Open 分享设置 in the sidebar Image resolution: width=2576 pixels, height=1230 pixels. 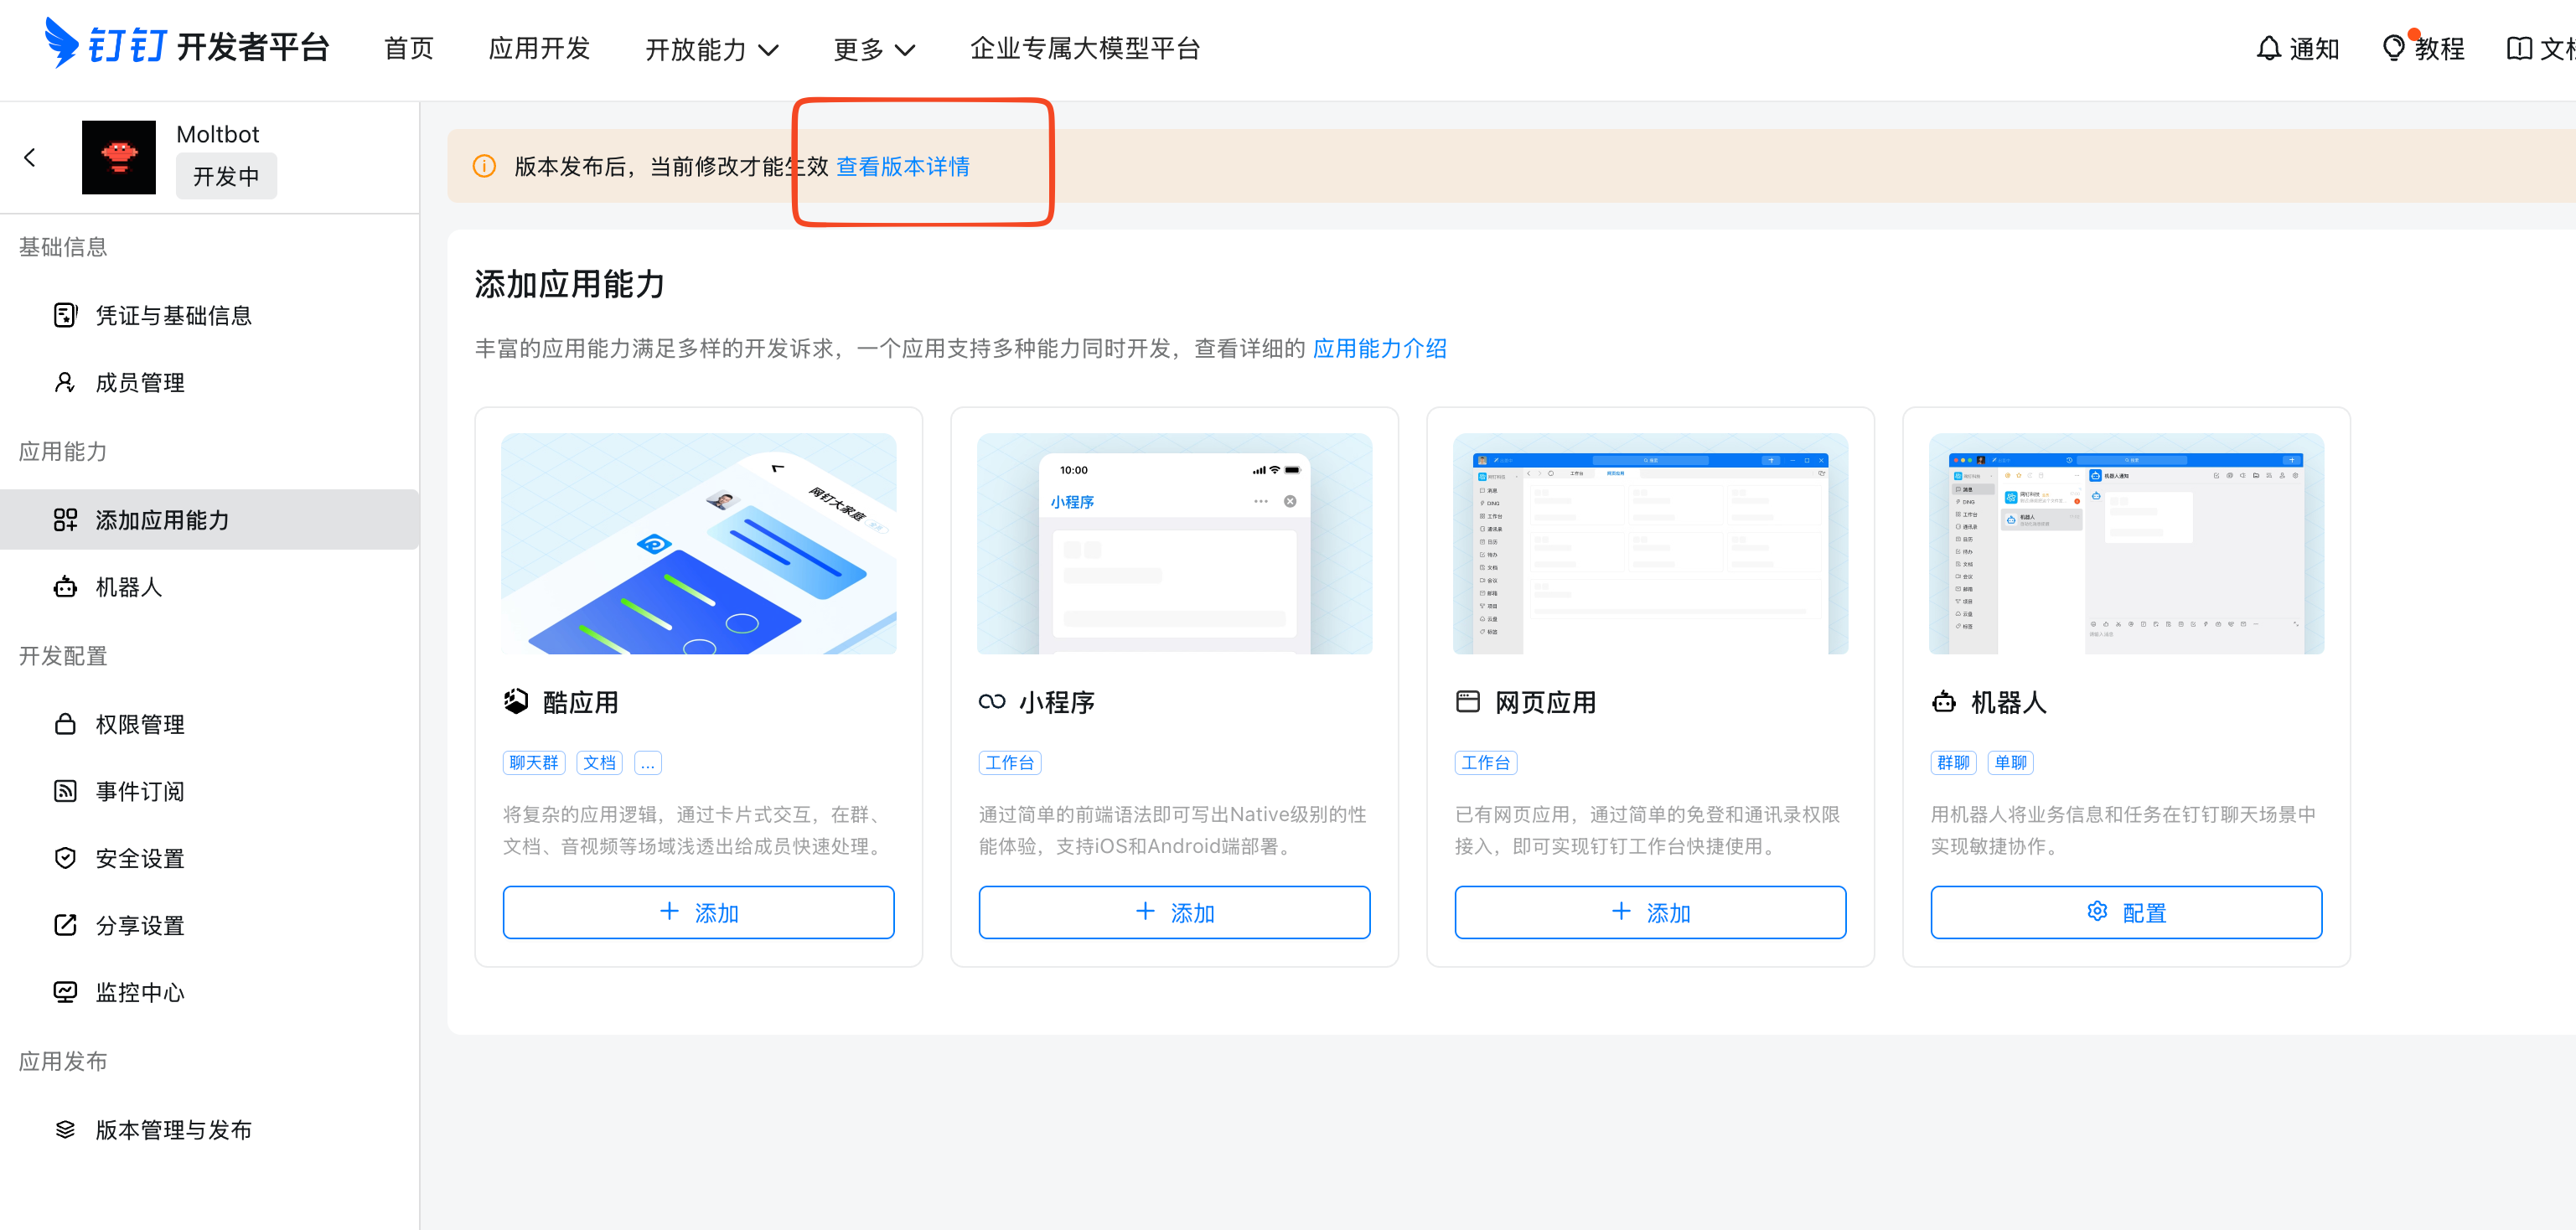click(139, 925)
